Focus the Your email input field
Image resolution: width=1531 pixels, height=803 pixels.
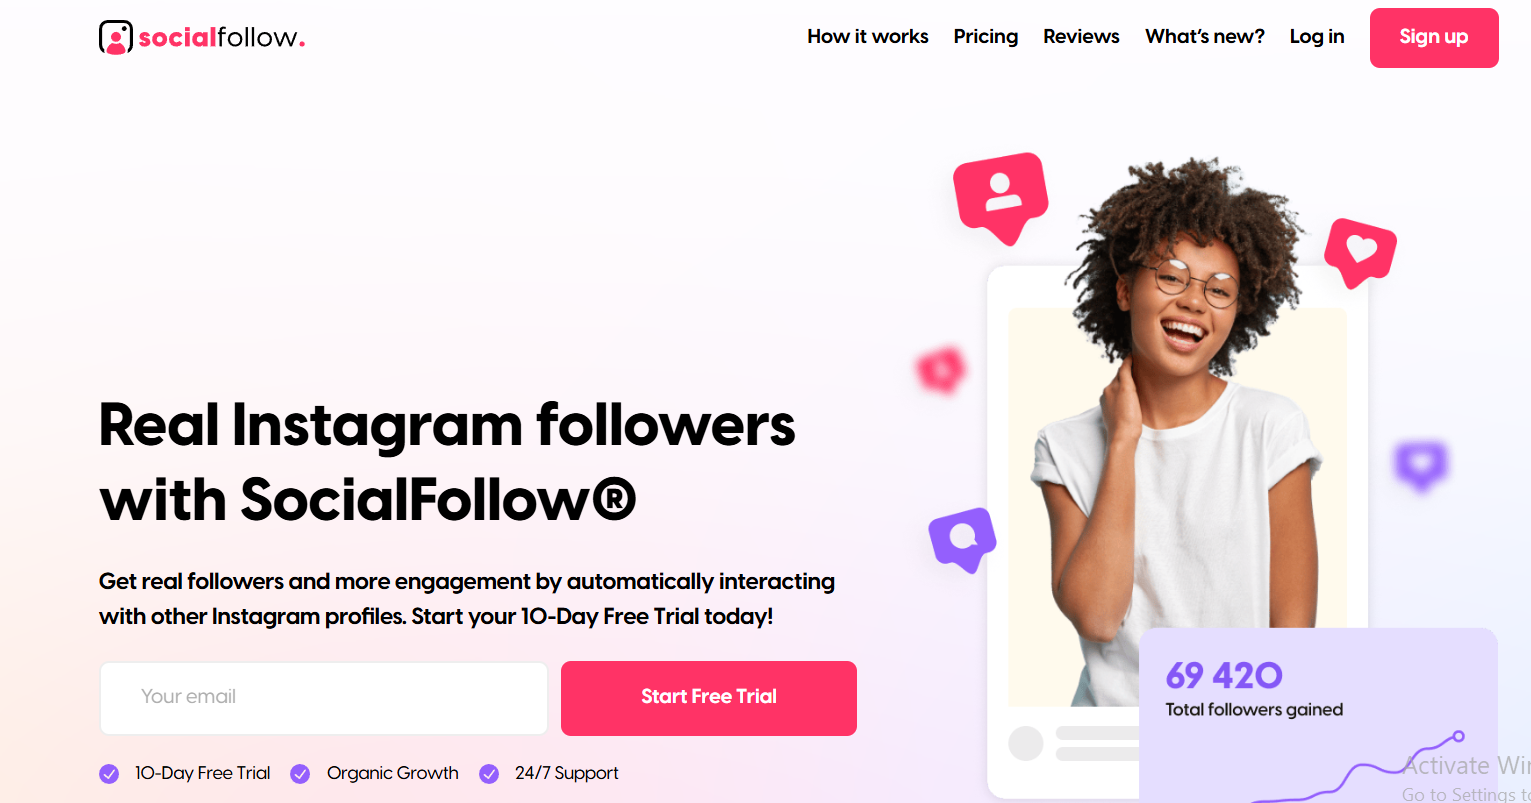tap(324, 698)
